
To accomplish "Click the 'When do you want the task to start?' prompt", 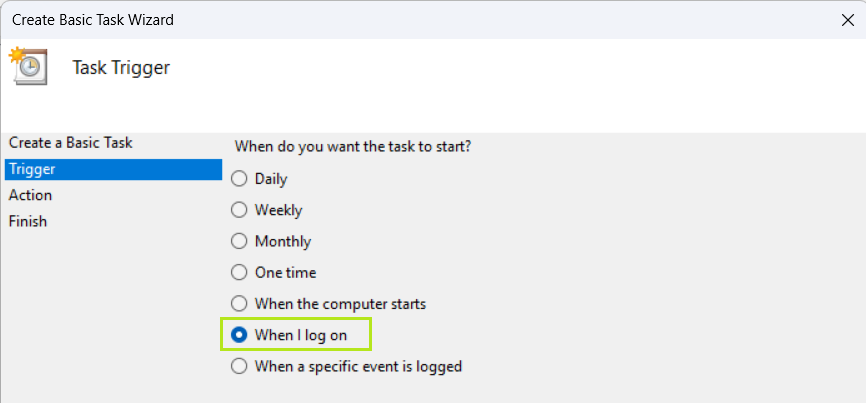I will point(353,146).
